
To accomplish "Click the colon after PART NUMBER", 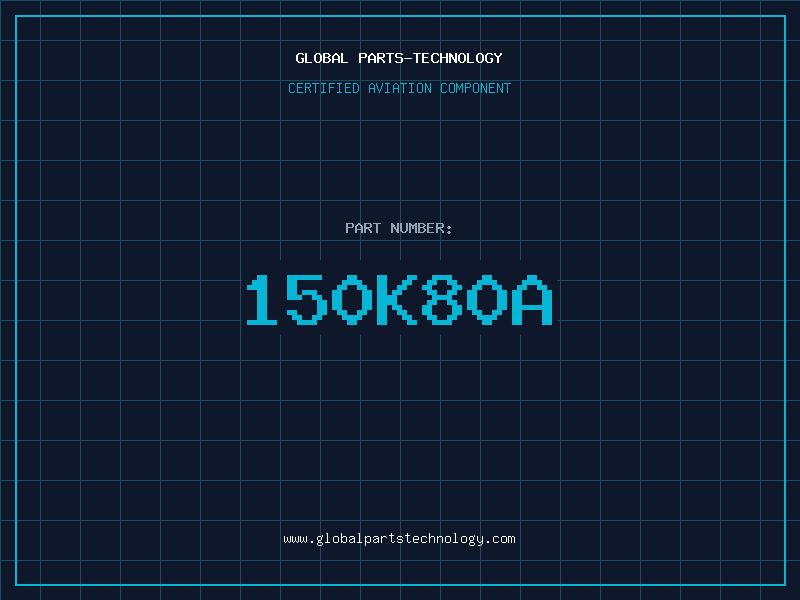I will pos(450,229).
